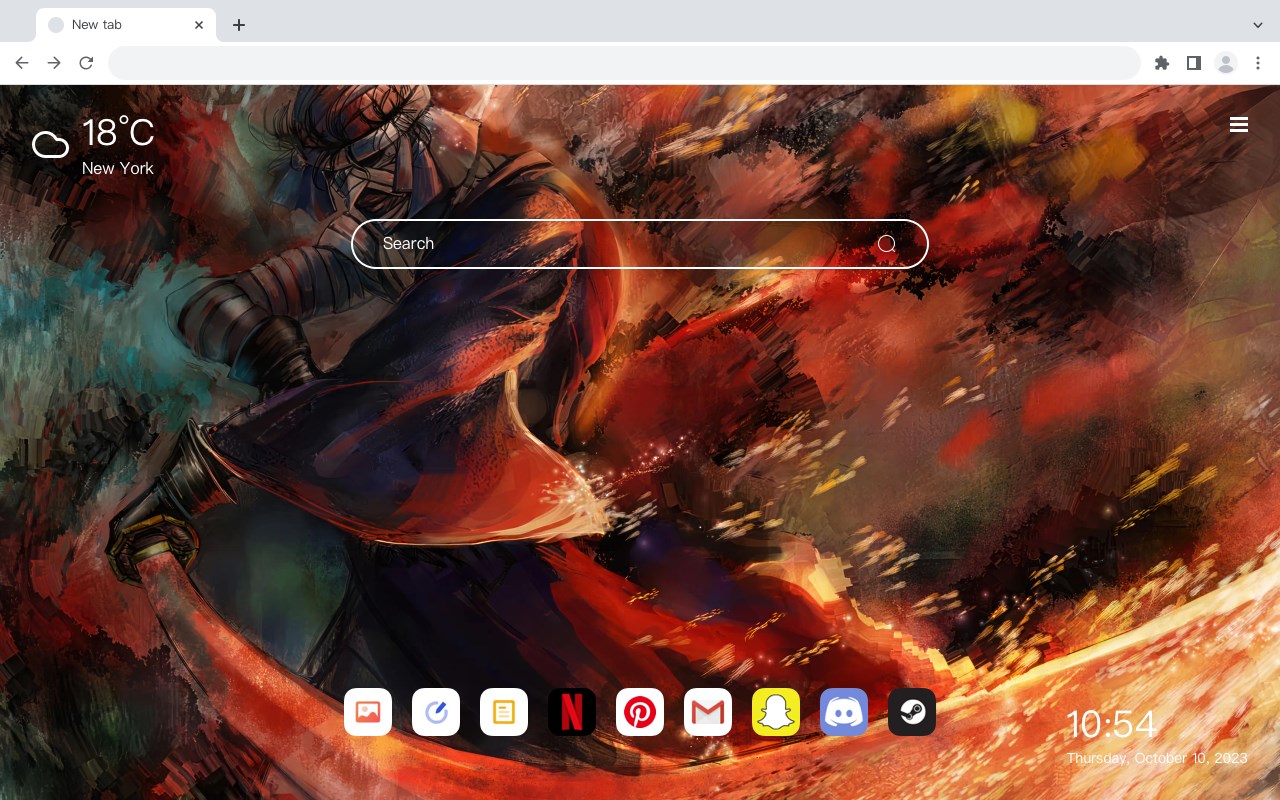
Task: Open the hamburger menu on the page
Action: (x=1239, y=124)
